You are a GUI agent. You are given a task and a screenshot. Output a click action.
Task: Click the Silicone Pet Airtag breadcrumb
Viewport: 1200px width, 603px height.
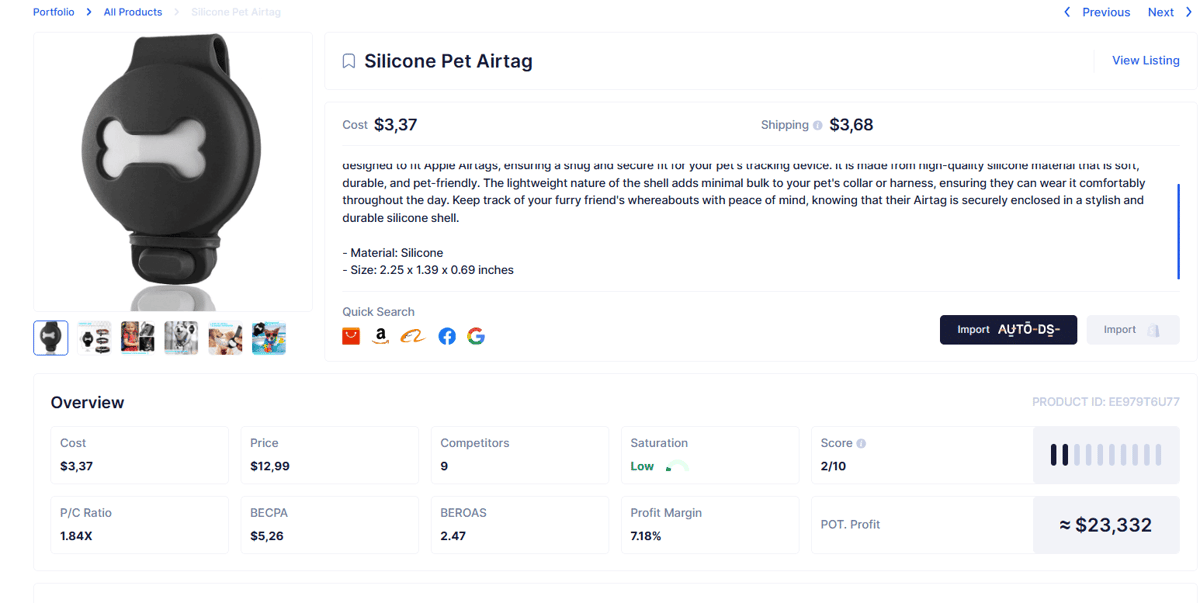(236, 12)
